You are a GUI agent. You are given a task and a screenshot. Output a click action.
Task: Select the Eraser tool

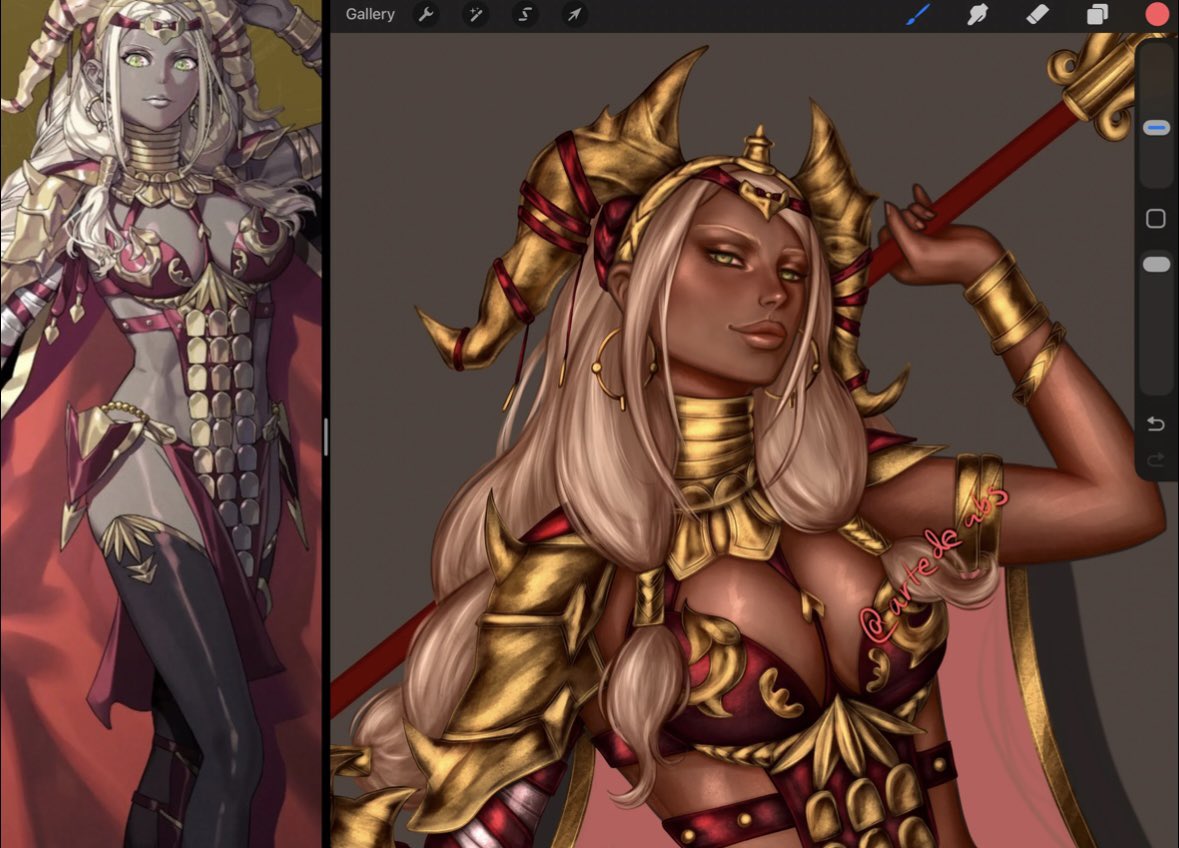1038,14
